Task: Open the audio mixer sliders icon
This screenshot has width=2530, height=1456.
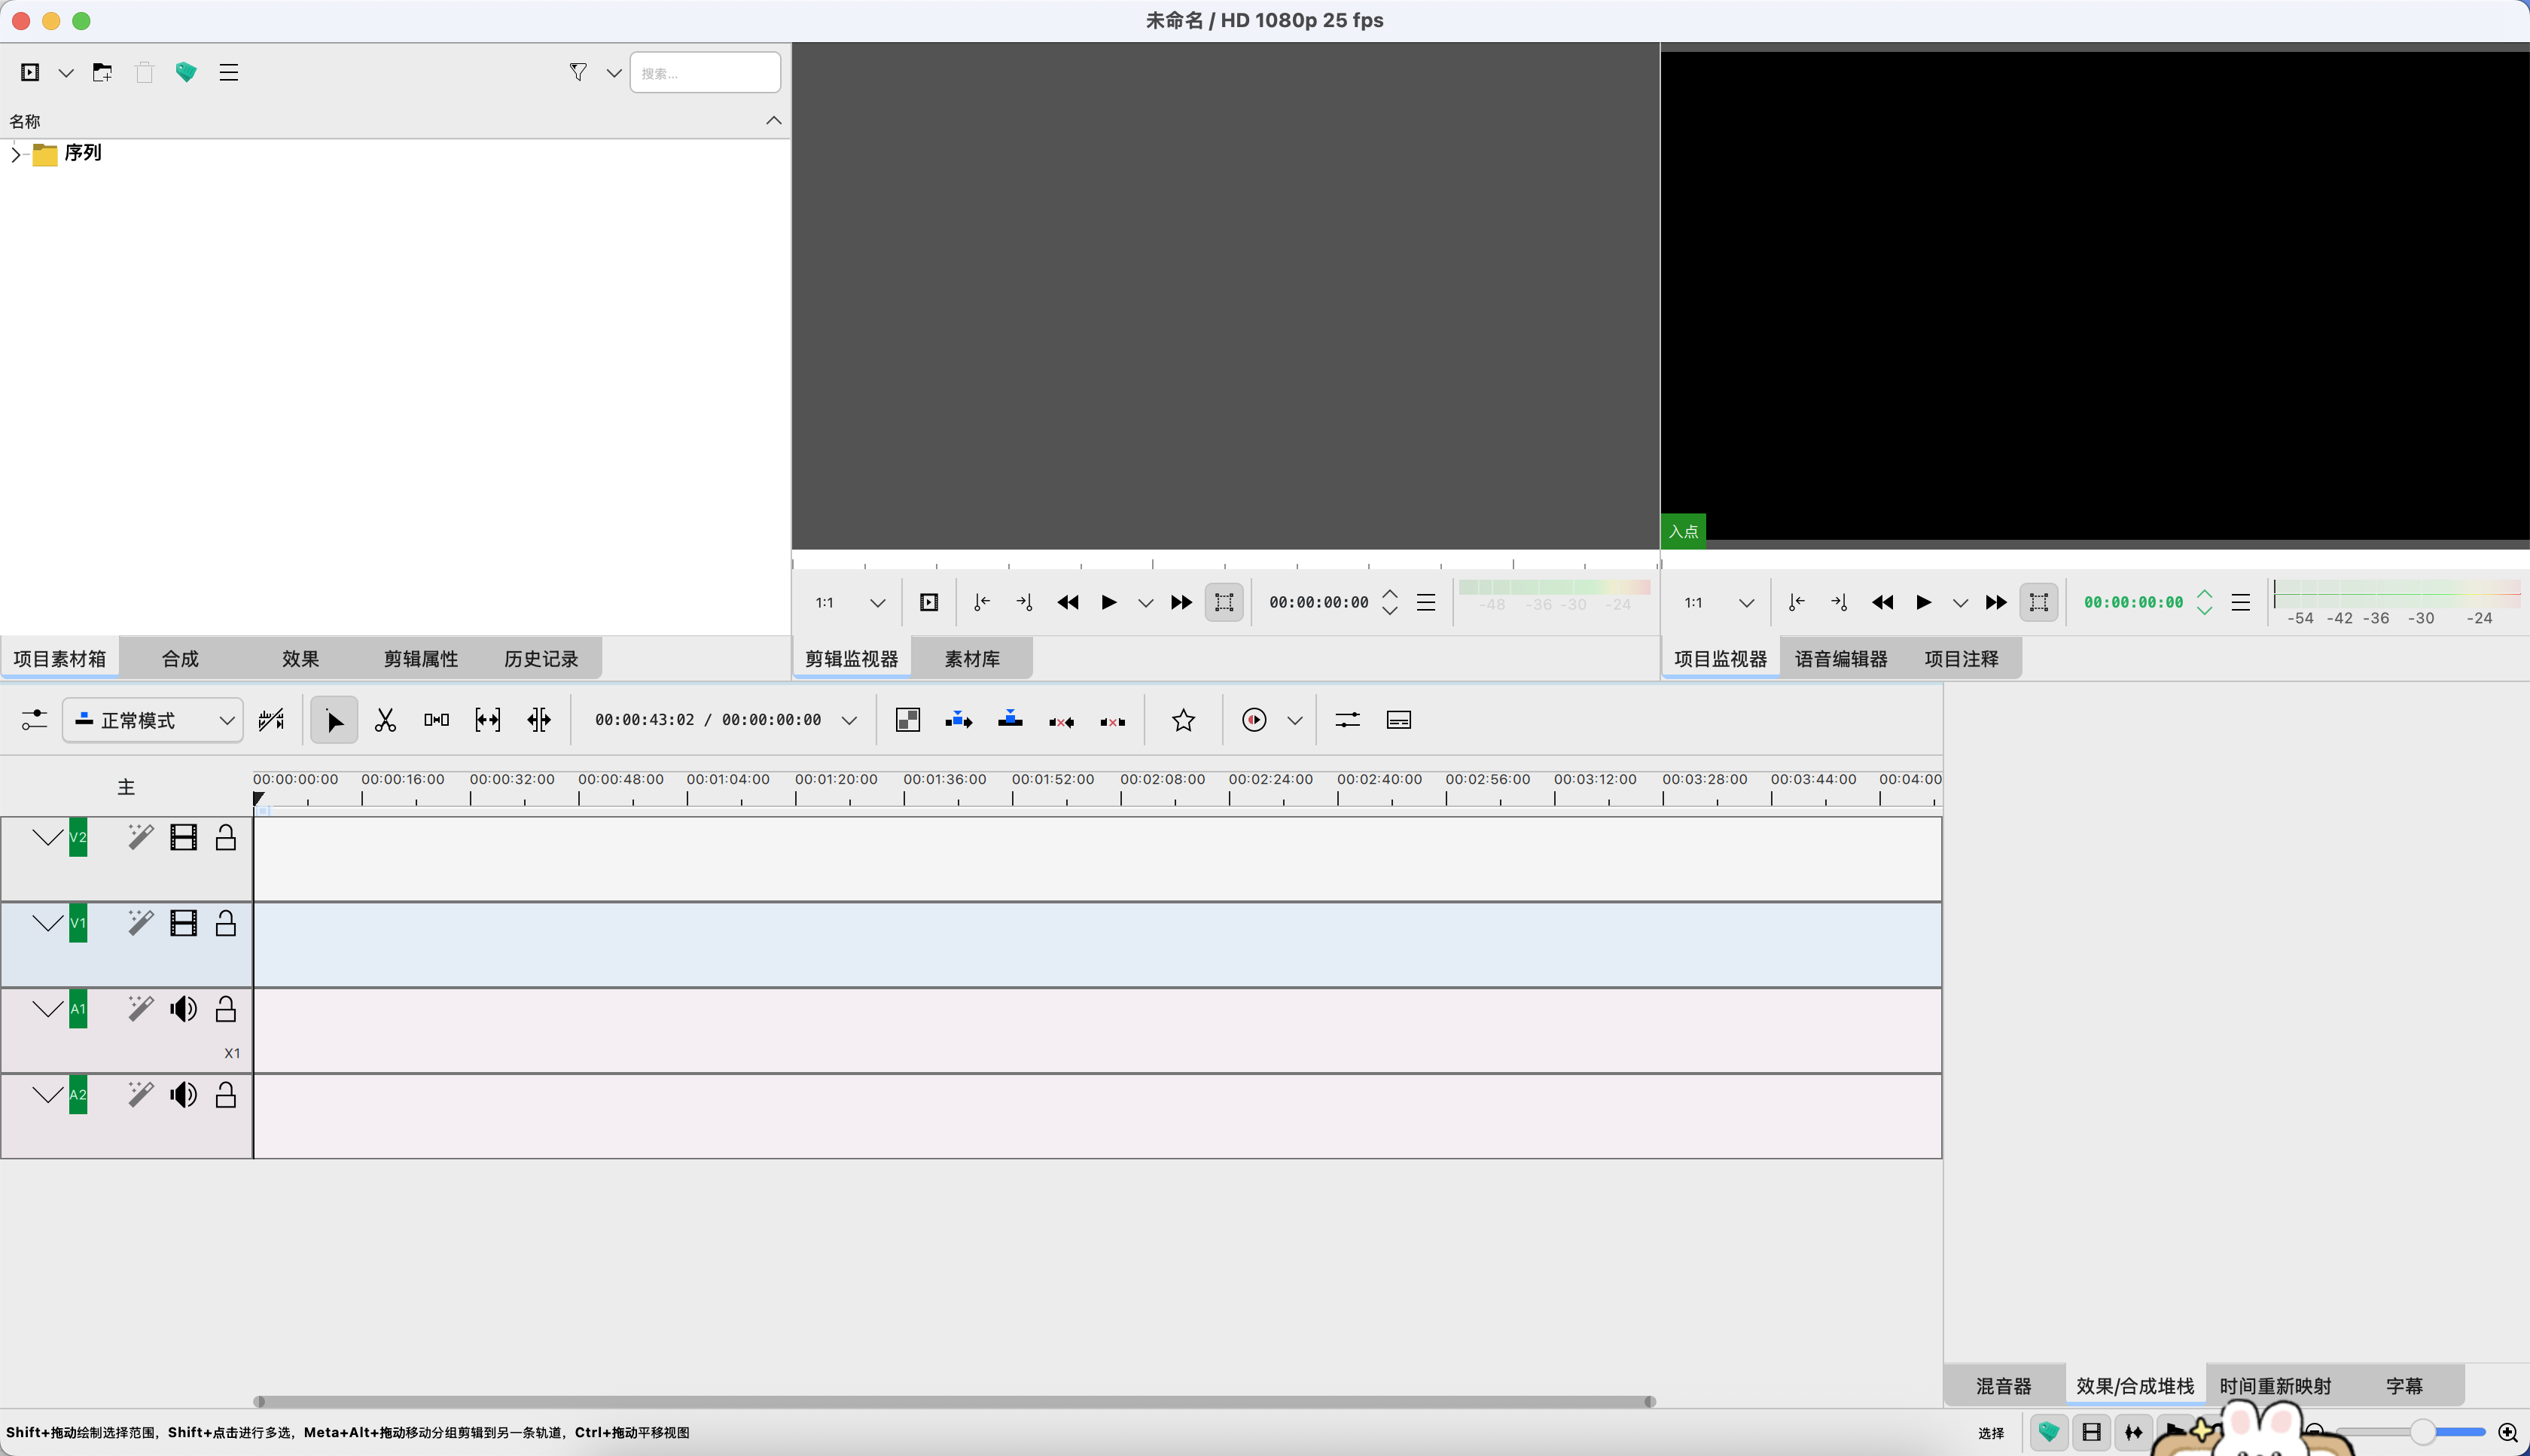Action: pos(1347,720)
